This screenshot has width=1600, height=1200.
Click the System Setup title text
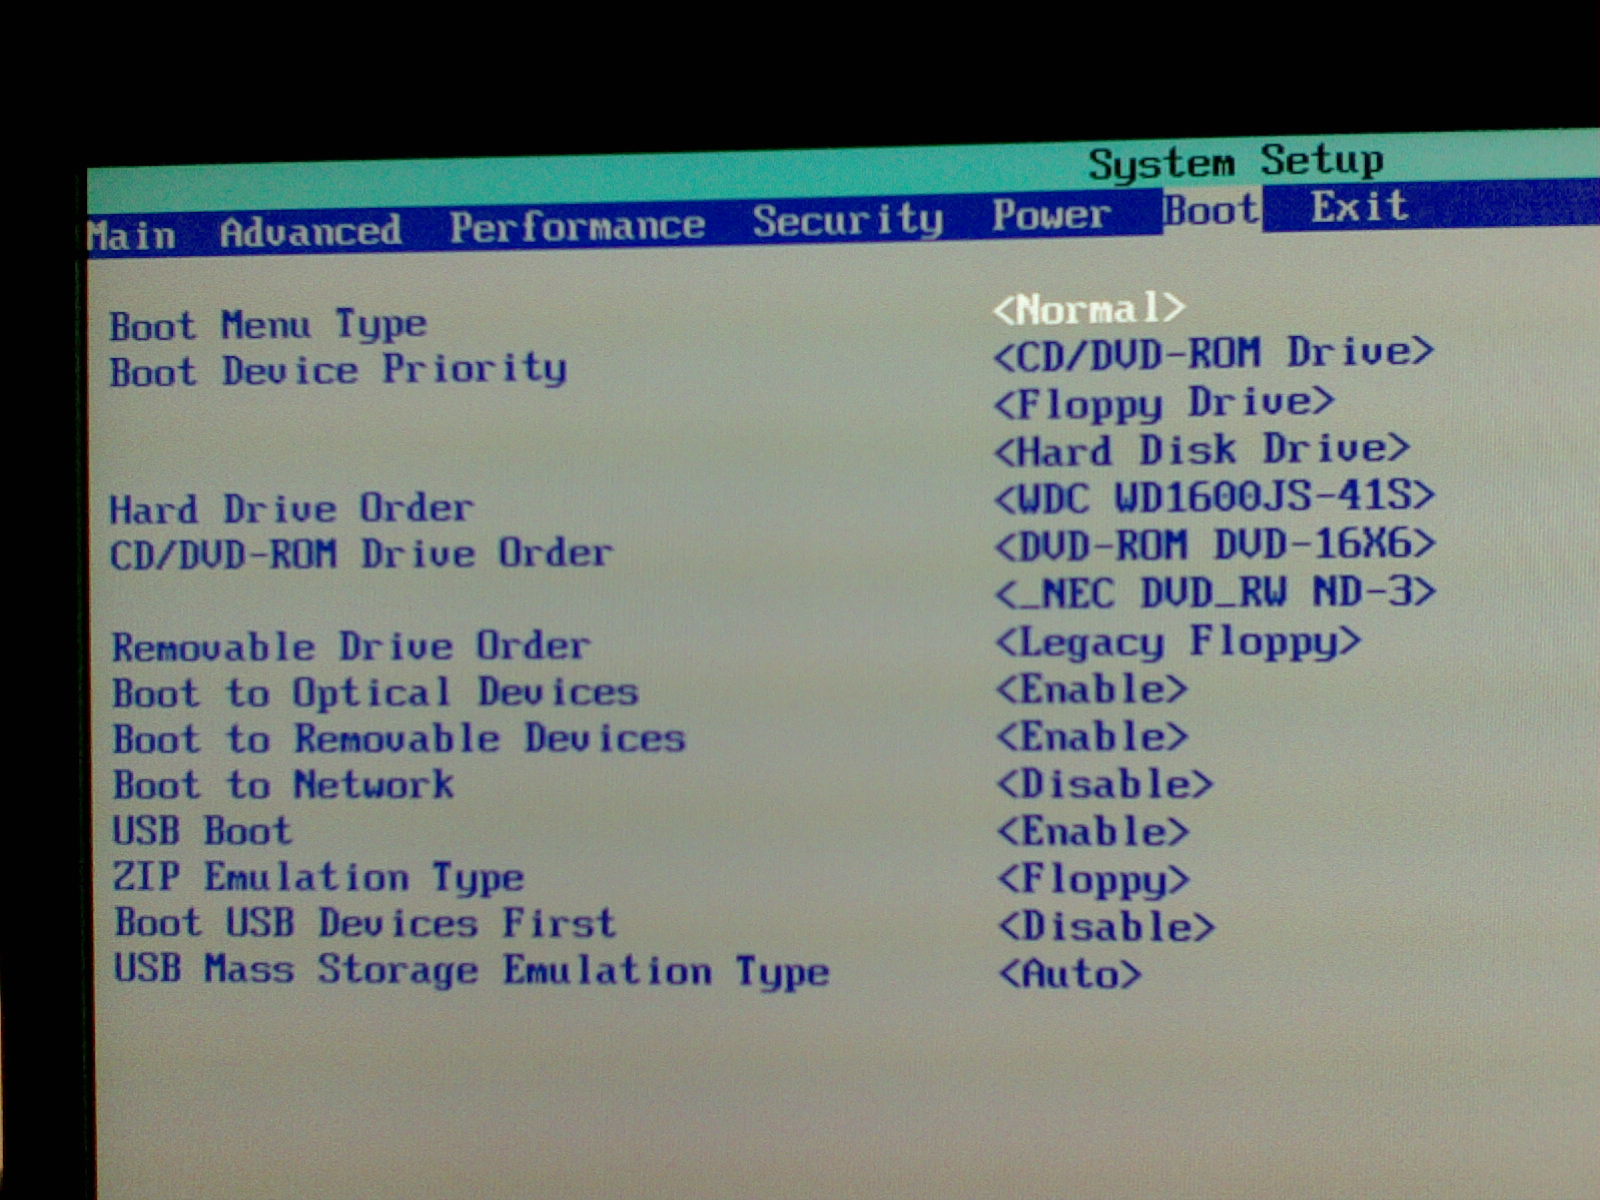pos(1236,162)
